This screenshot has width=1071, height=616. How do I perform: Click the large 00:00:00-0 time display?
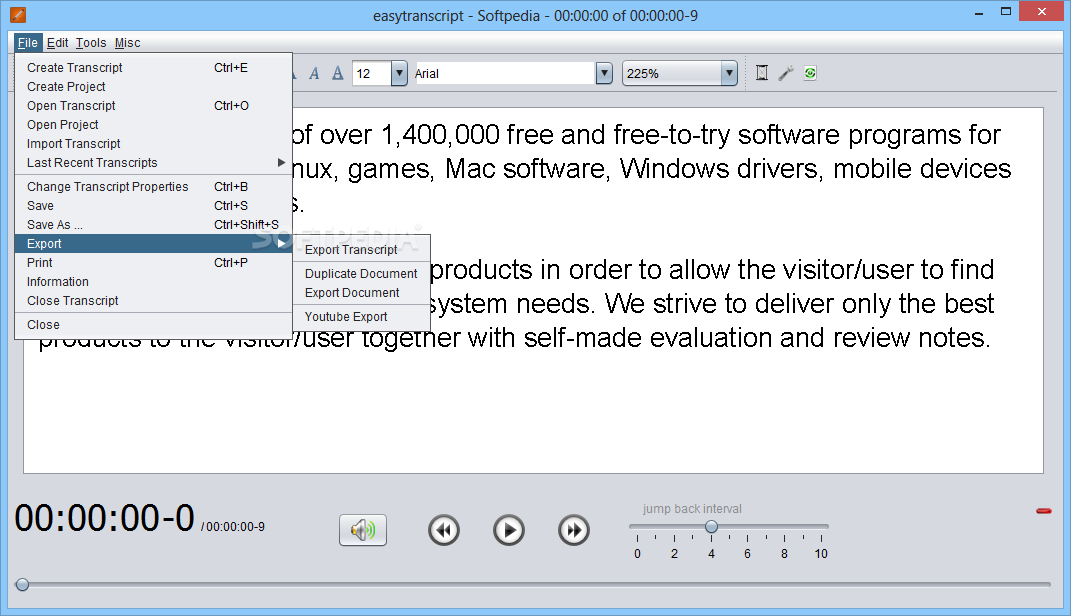click(105, 518)
